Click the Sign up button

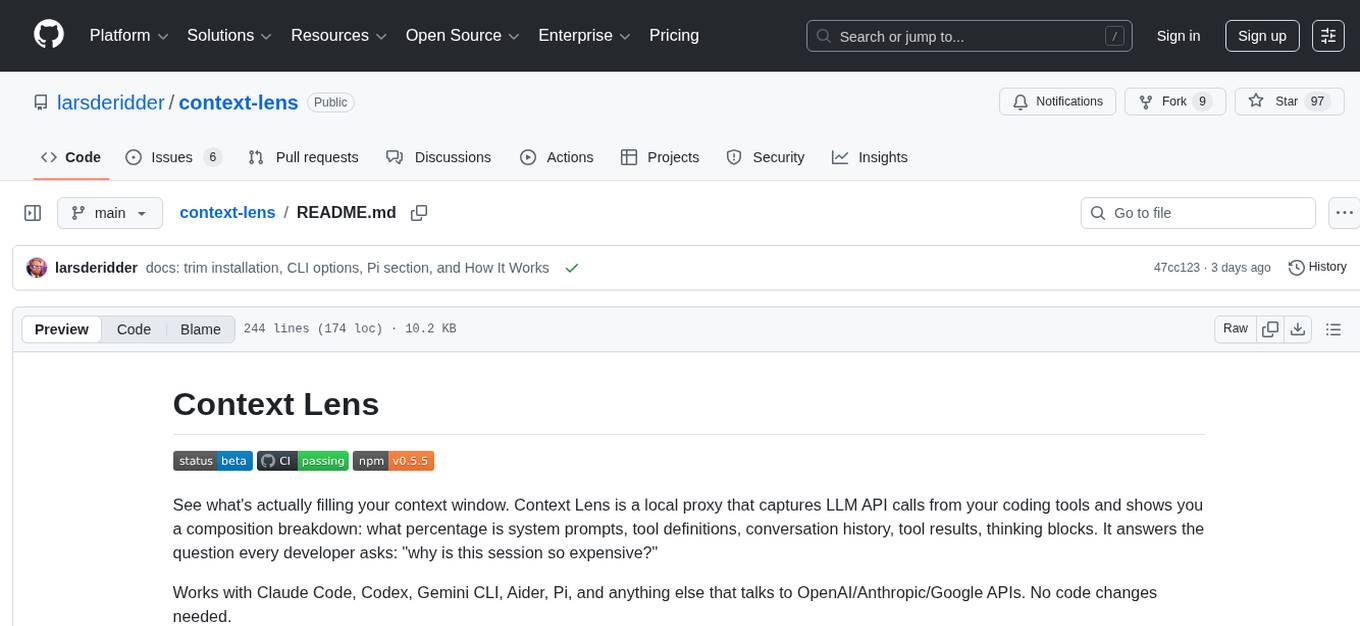(1261, 35)
